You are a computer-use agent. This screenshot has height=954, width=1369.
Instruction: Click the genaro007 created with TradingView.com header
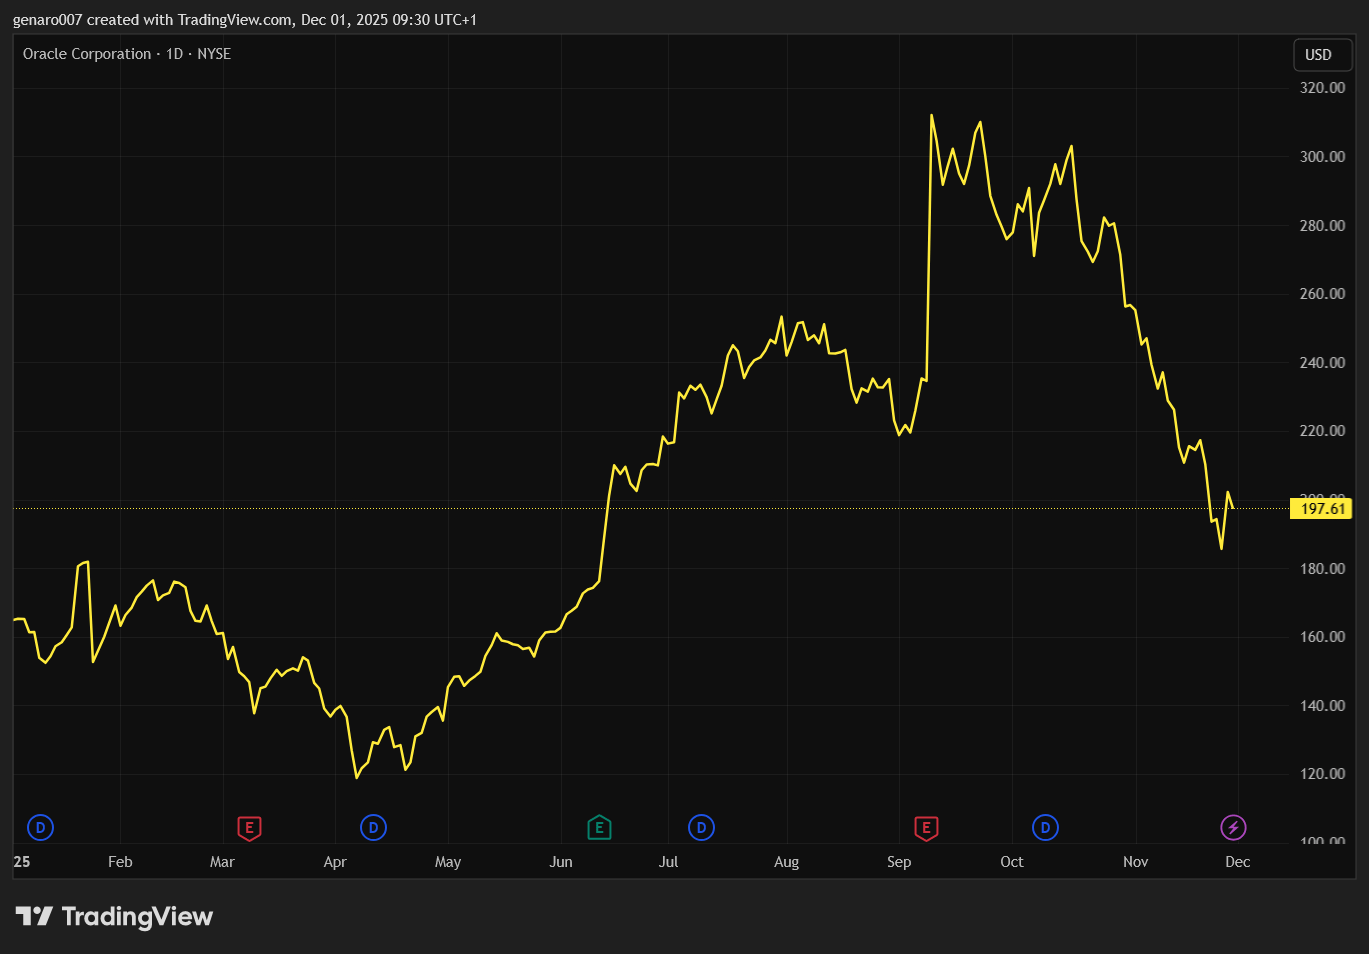point(244,20)
